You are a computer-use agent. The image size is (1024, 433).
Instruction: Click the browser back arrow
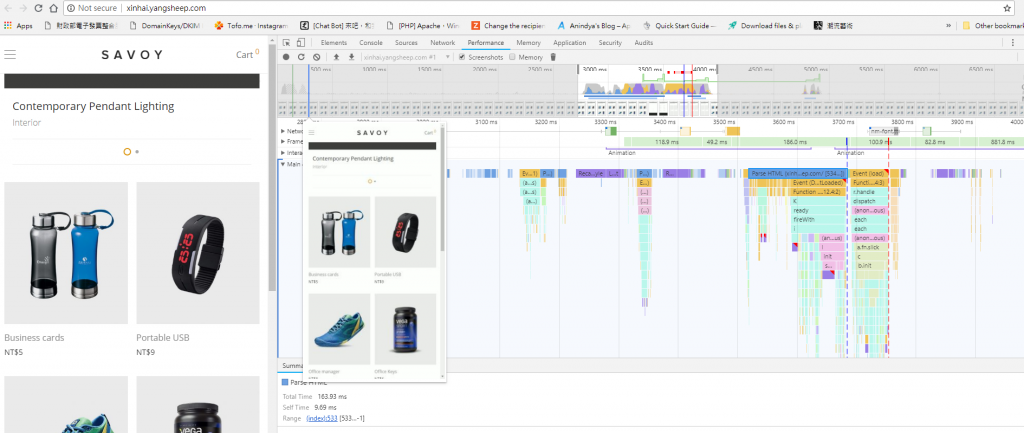pyautogui.click(x=8, y=8)
